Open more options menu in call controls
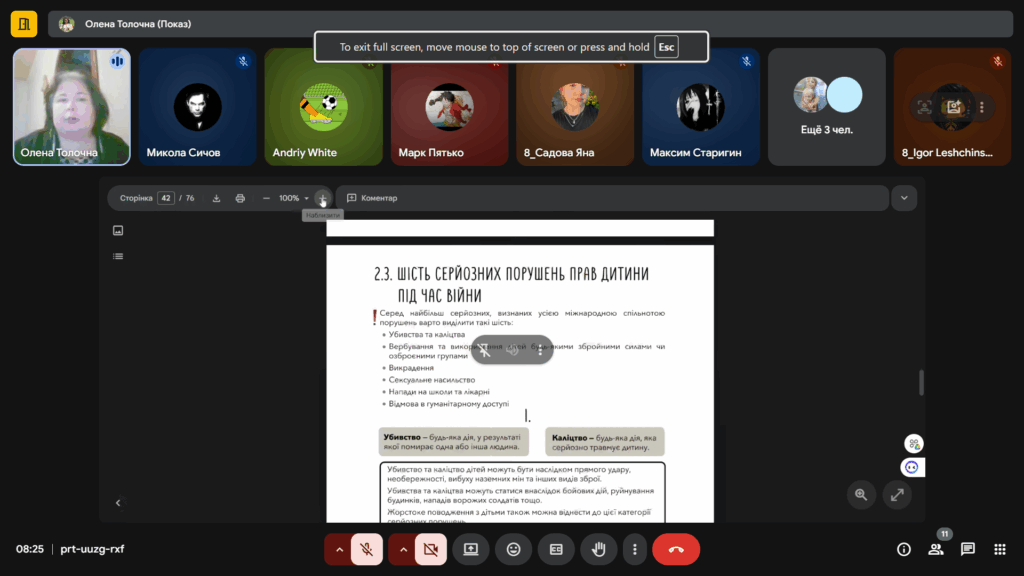Viewport: 1024px width, 576px height. pyautogui.click(x=634, y=549)
